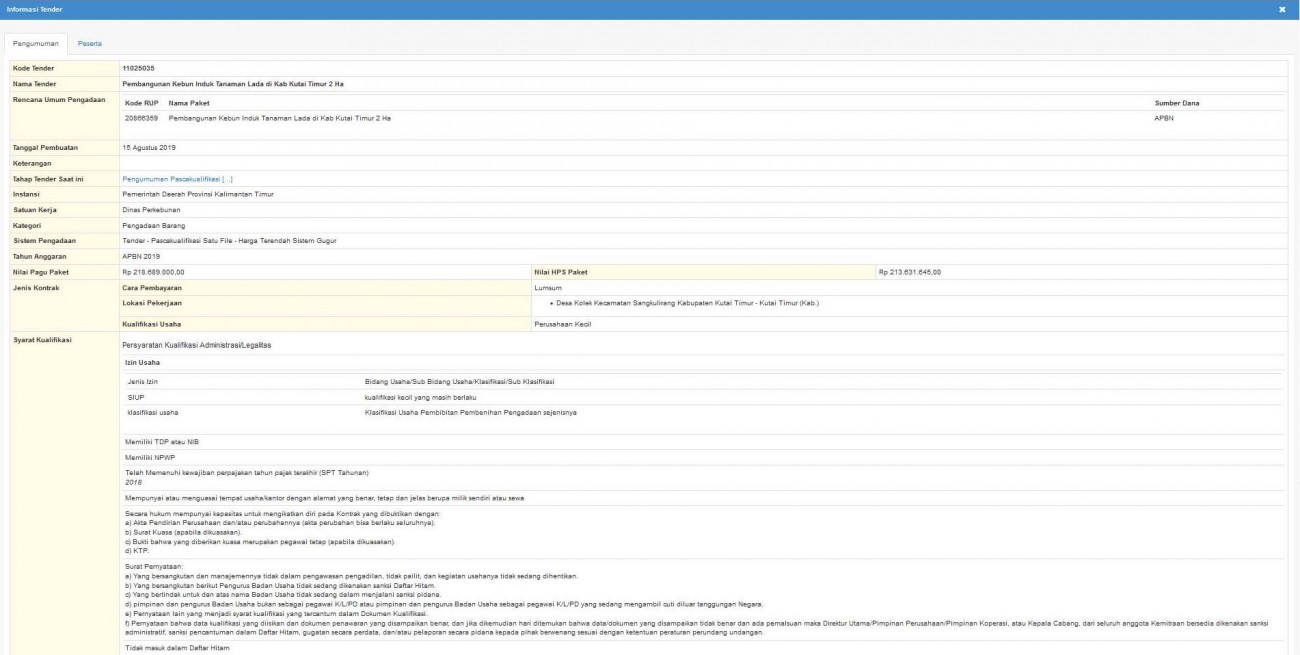This screenshot has width=1300, height=655.
Task: Click the Desa Kolek work location entry
Action: [x=680, y=302]
